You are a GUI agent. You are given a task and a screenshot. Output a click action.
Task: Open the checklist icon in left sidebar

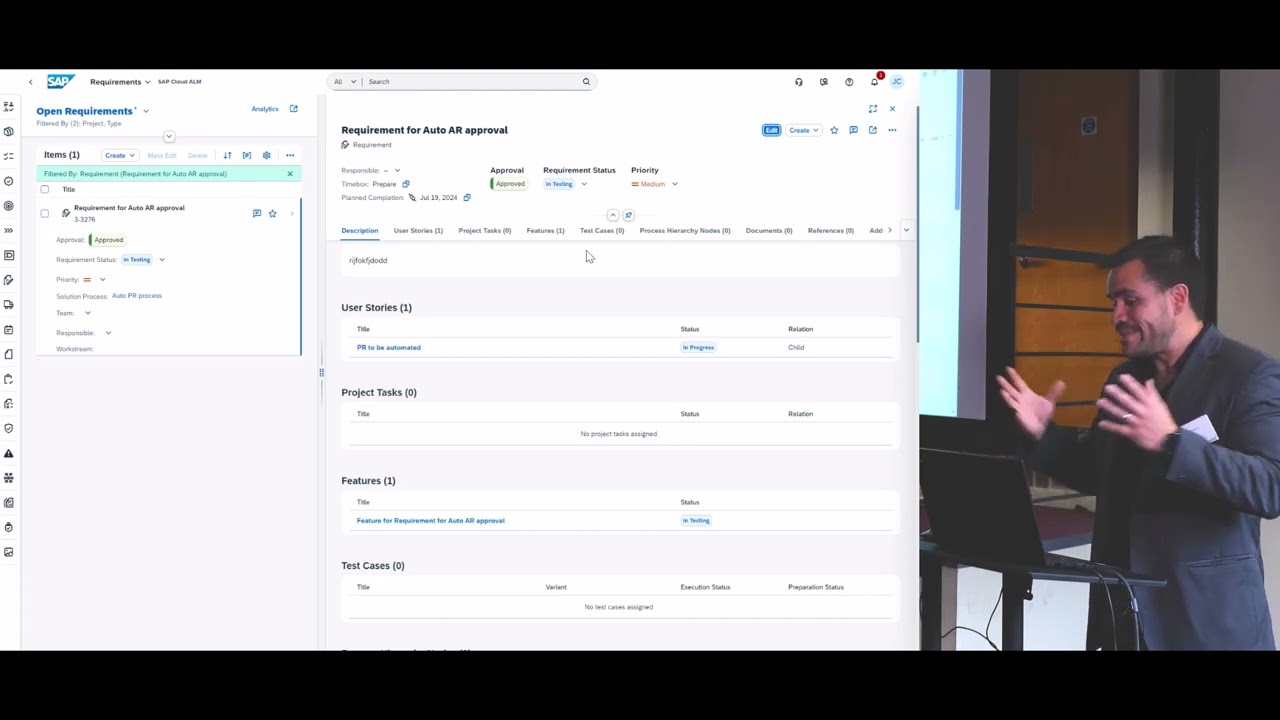(x=9, y=156)
